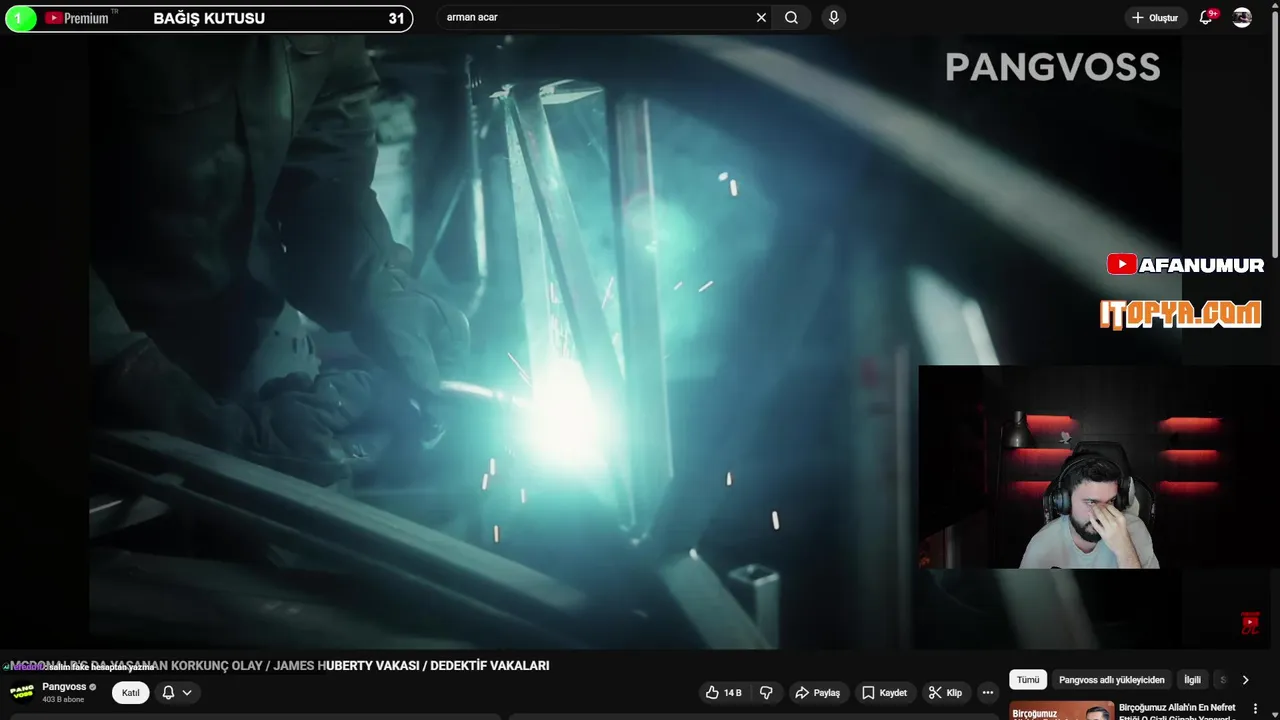Viewport: 1280px width, 720px height.
Task: Open the Oluştur create button
Action: 1155,18
